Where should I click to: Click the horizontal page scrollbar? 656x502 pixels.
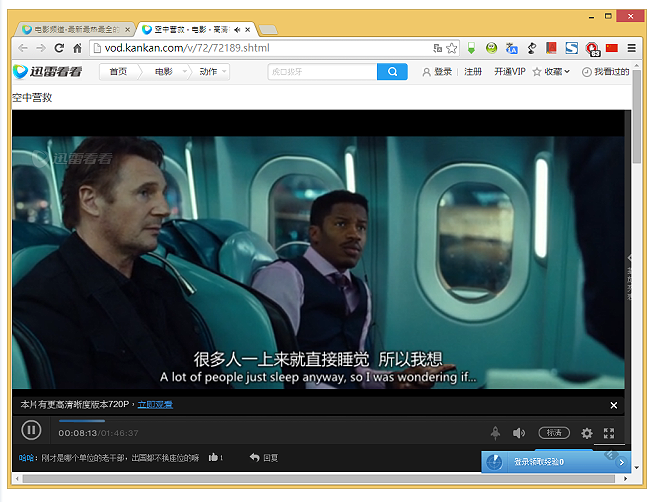(319, 479)
